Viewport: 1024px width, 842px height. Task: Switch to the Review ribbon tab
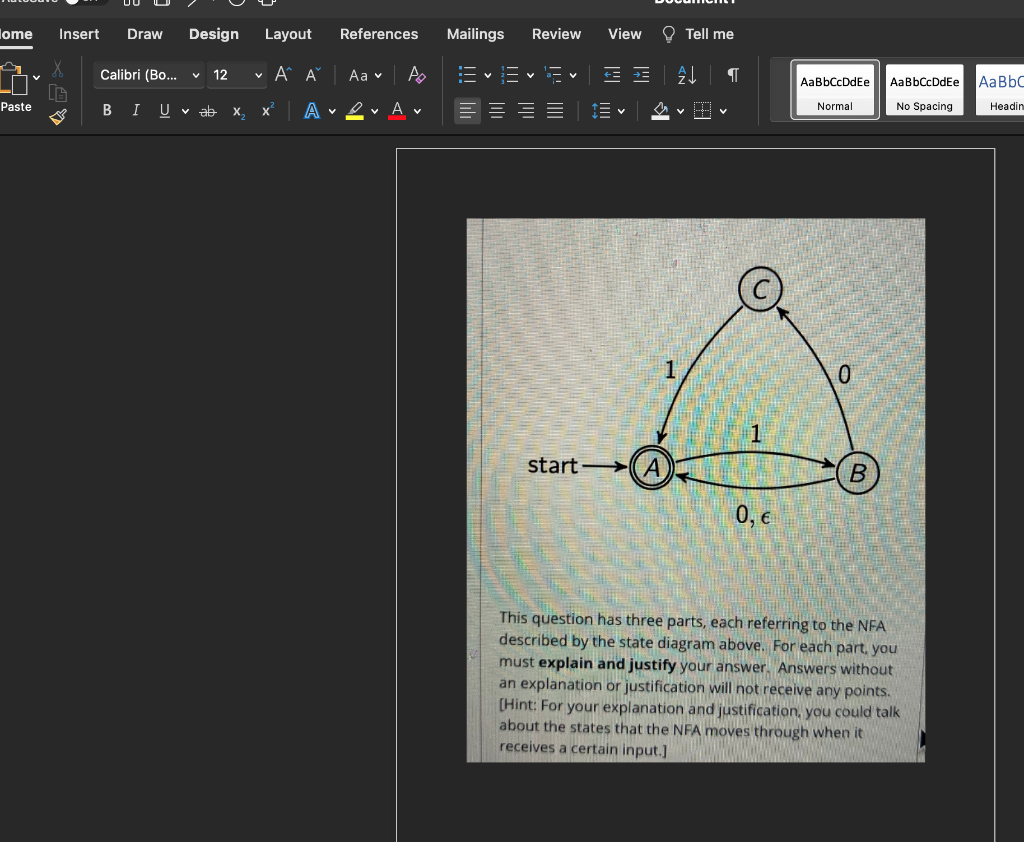556,34
